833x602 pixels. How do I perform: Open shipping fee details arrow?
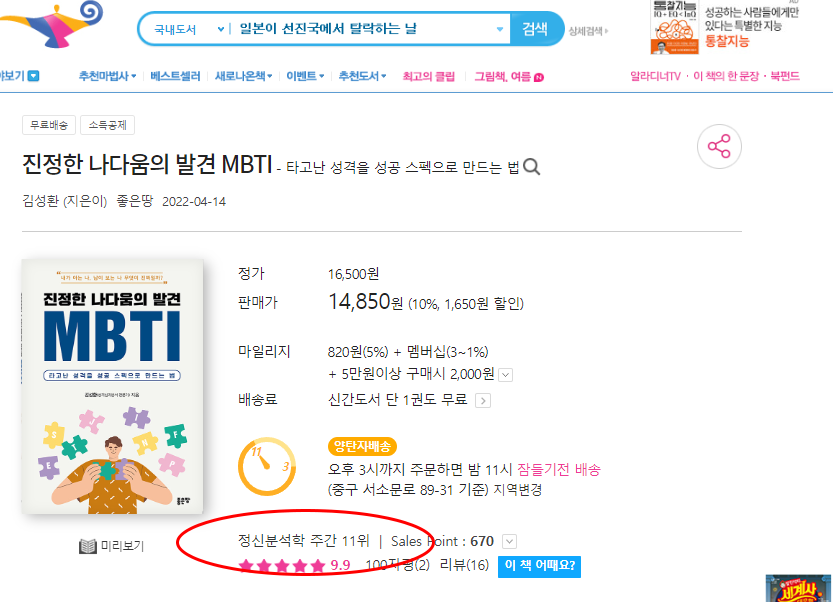point(482,400)
